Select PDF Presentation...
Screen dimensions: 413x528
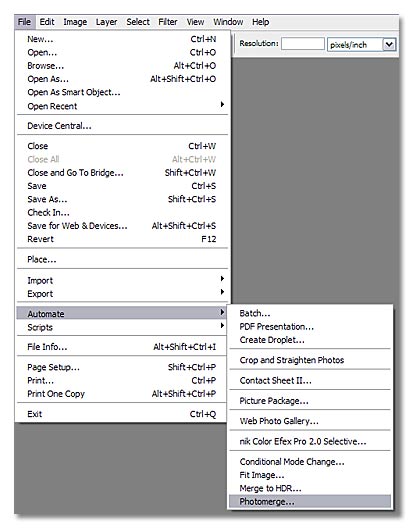(310, 327)
